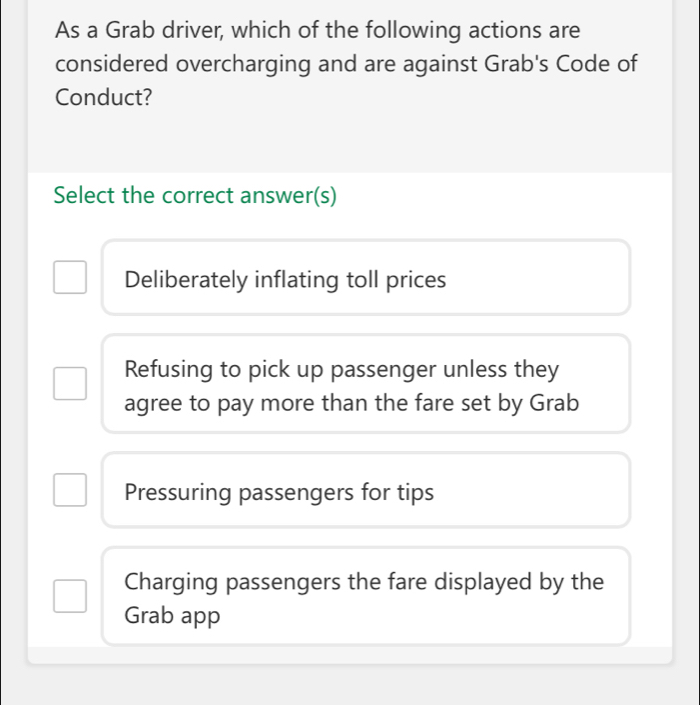700x705 pixels.
Task: Tick checkbox next to "Charging passengers the fare"
Action: click(x=70, y=596)
